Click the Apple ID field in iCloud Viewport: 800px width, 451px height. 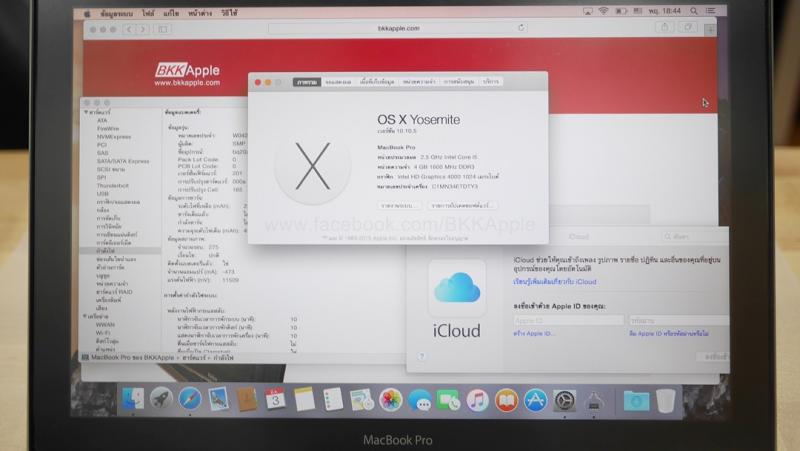[x=568, y=320]
